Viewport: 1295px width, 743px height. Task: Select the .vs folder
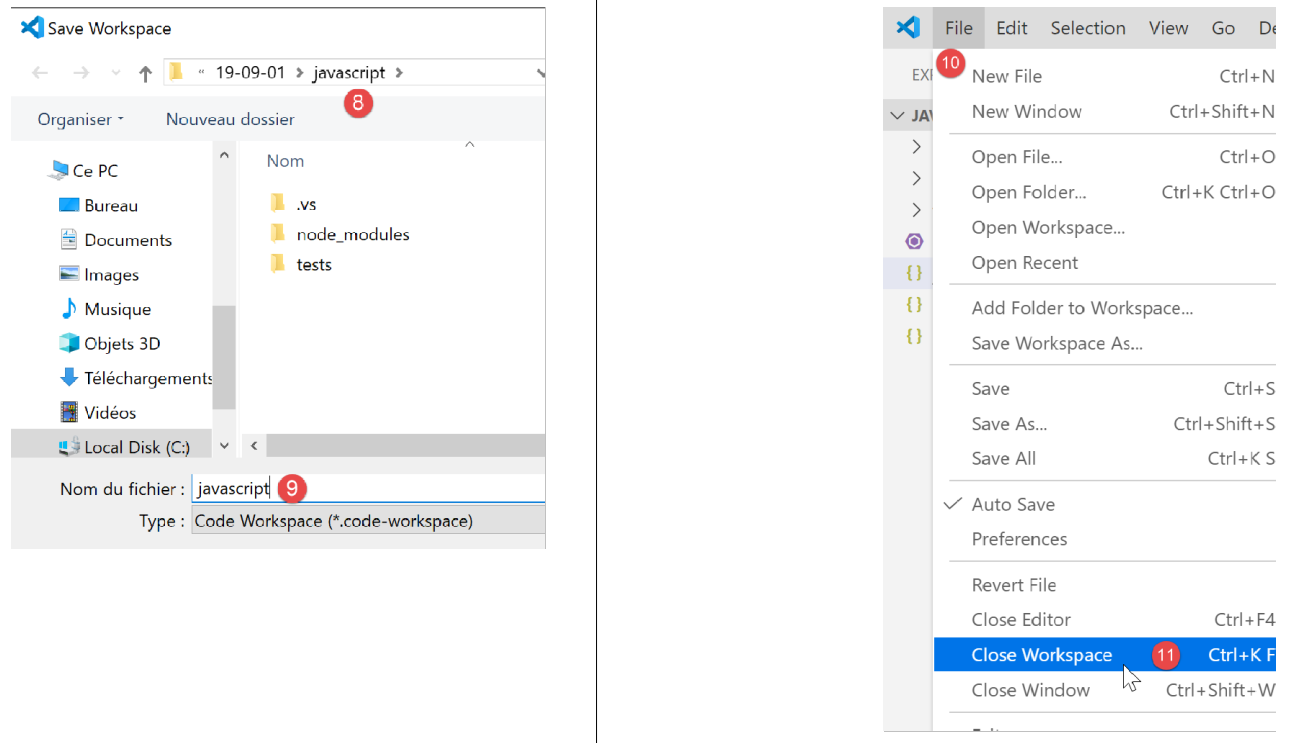click(306, 204)
